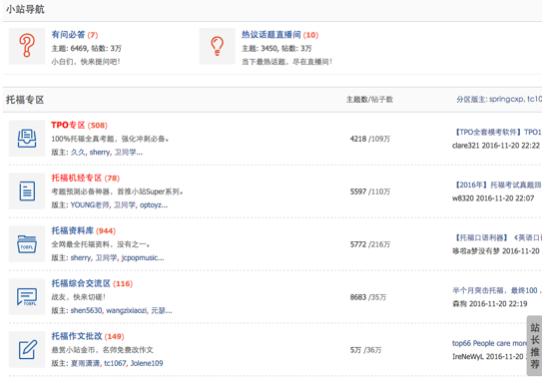
Task: Open latest post 【托福口语利器】
Action: pos(498,237)
